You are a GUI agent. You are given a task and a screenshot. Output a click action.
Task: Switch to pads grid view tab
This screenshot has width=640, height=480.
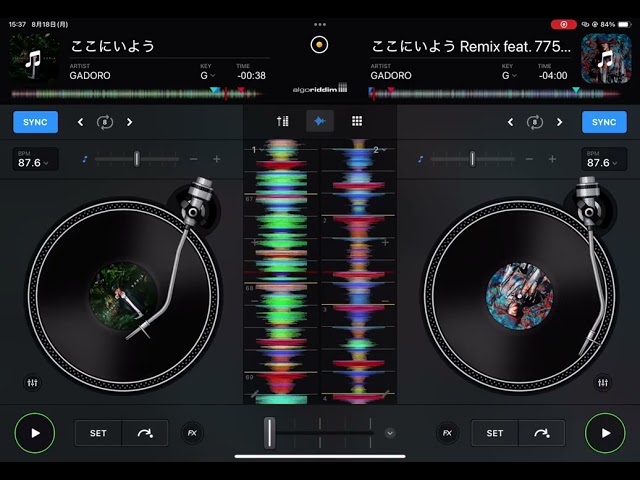357,121
